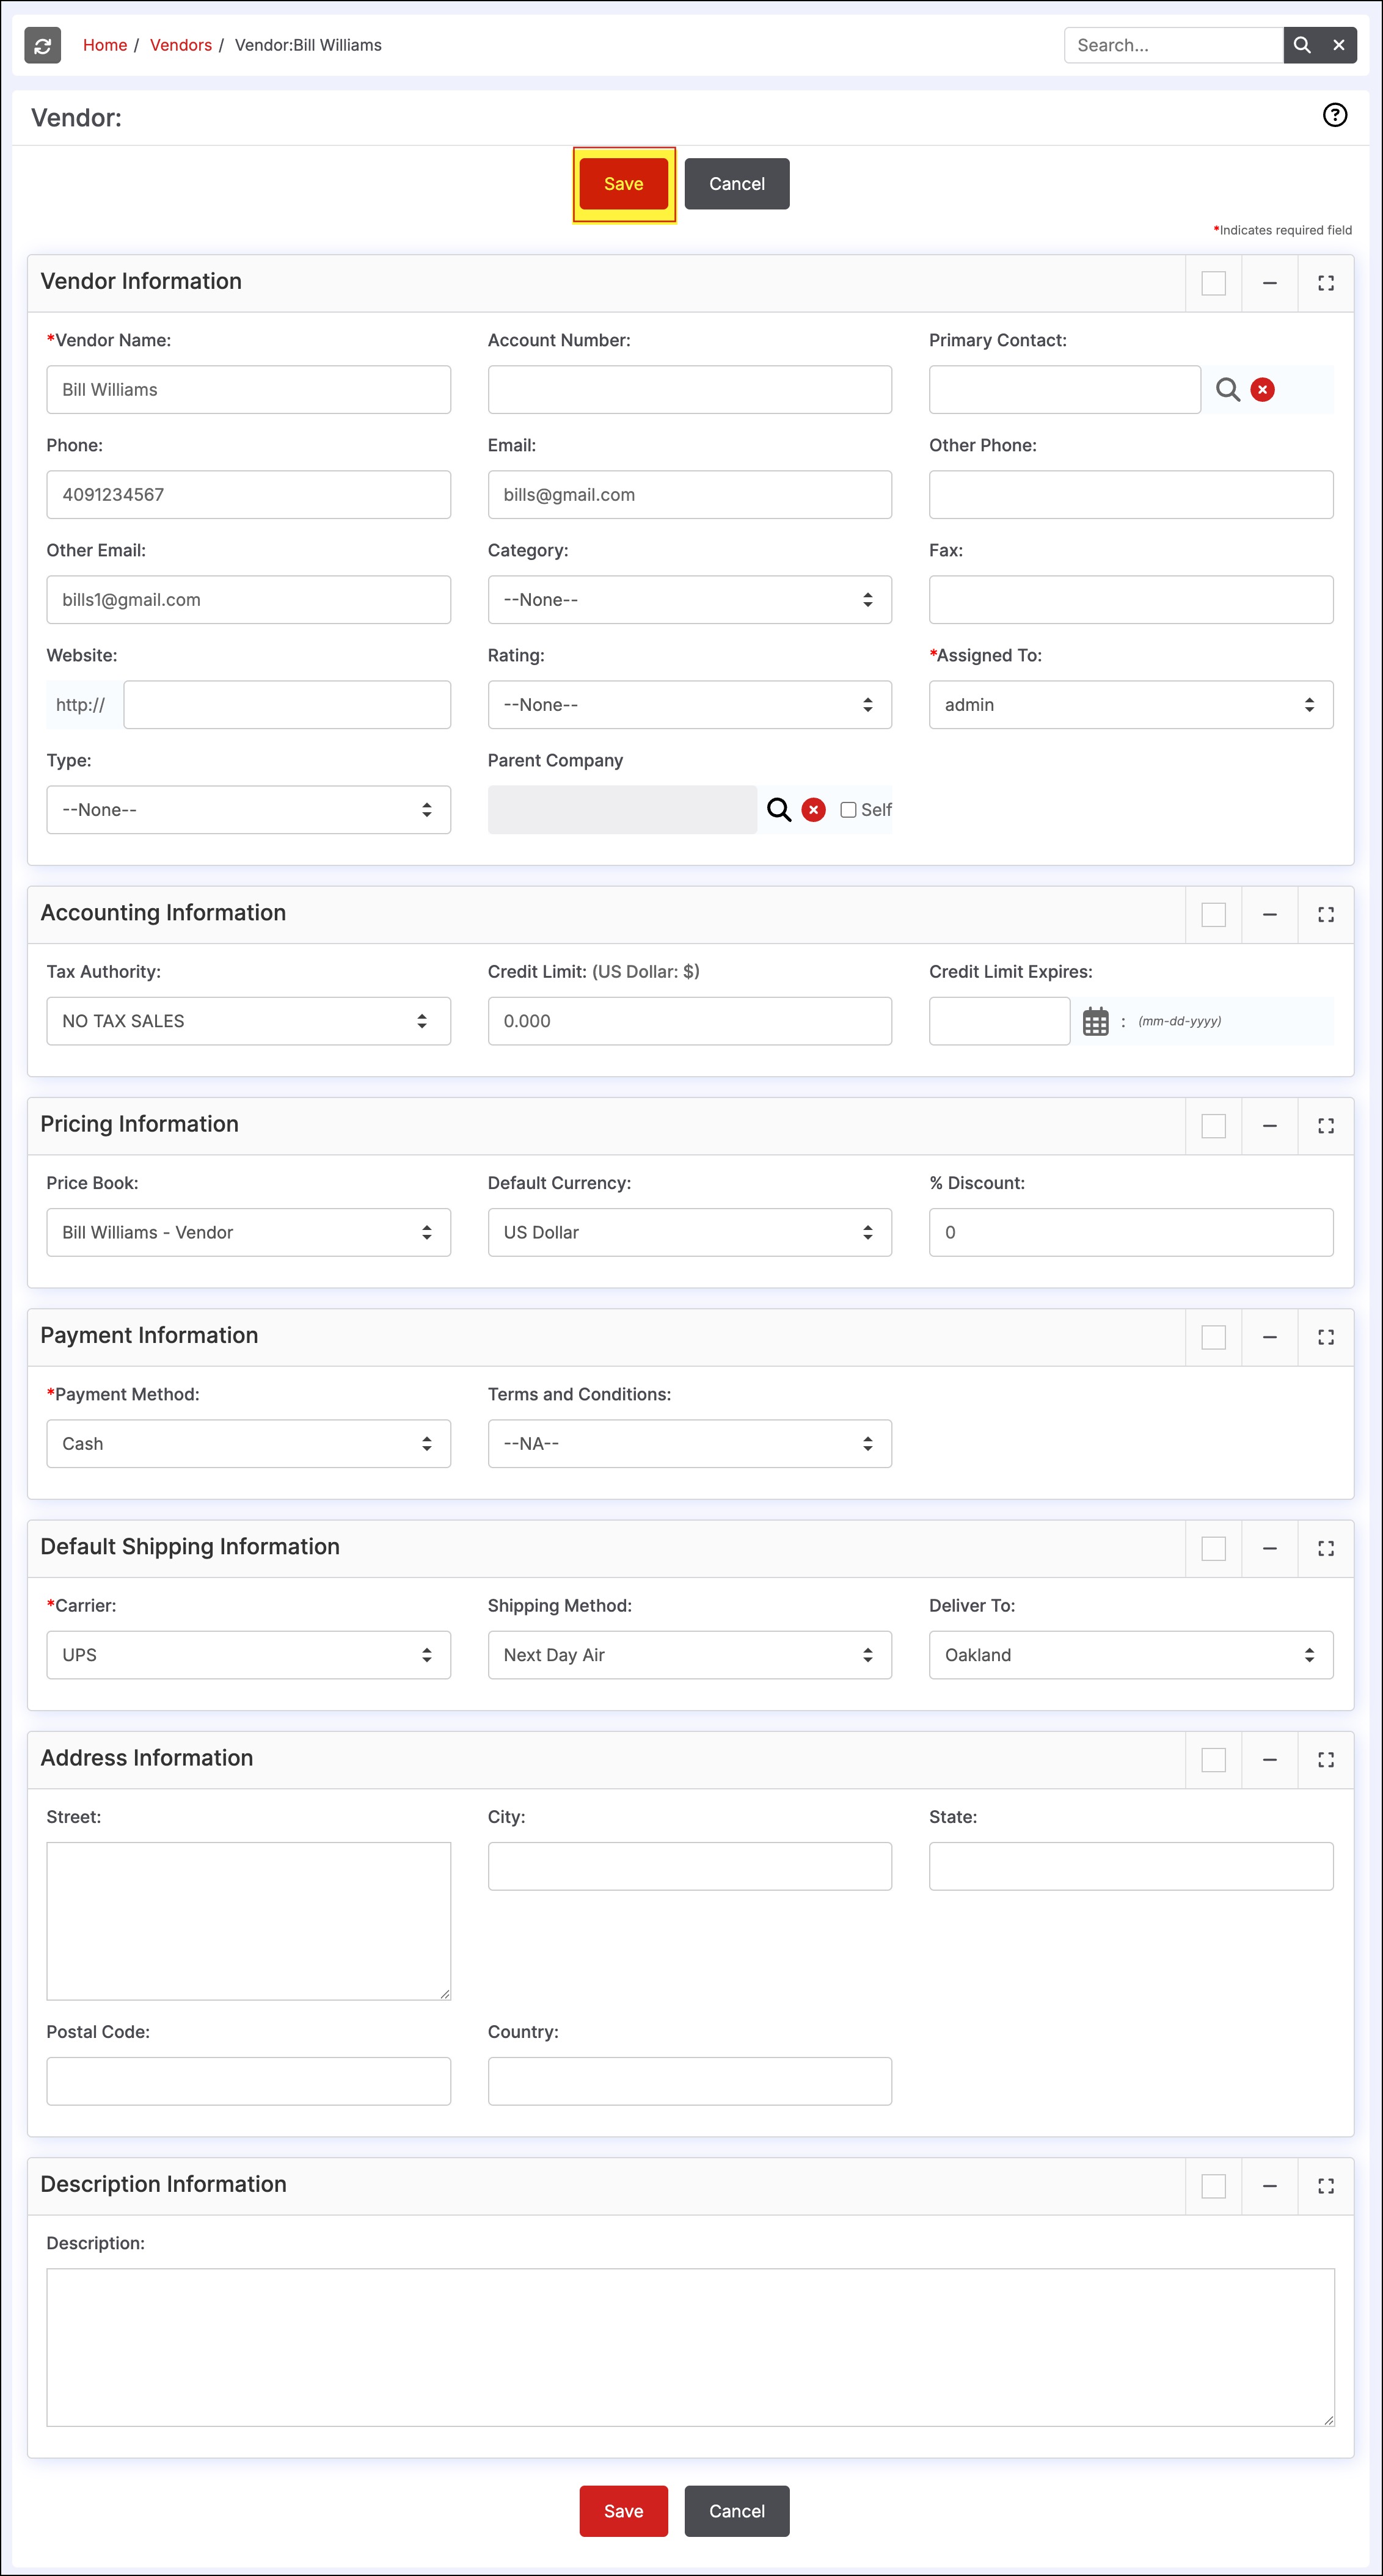This screenshot has width=1383, height=2576.
Task: Maximize the Accounting Information panel
Action: tap(1325, 914)
